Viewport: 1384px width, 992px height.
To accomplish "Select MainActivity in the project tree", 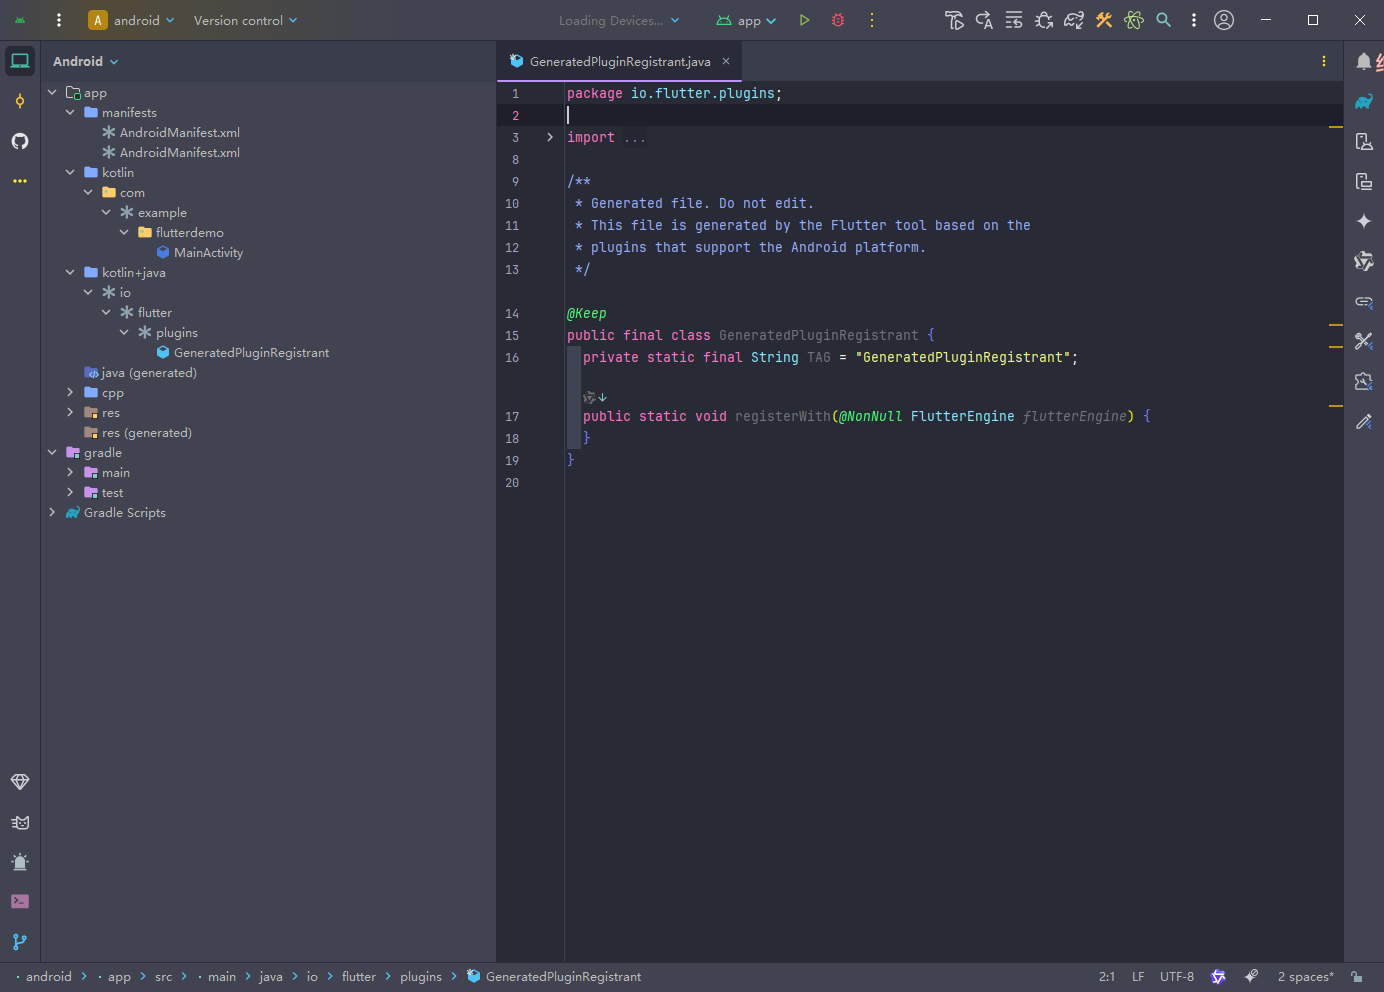I will [x=208, y=253].
